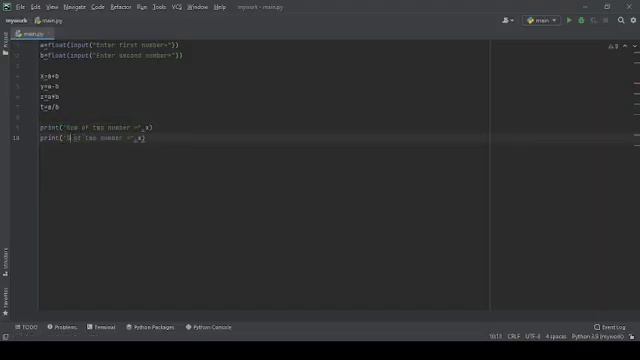Start debugging with the green bug icon

point(581,20)
